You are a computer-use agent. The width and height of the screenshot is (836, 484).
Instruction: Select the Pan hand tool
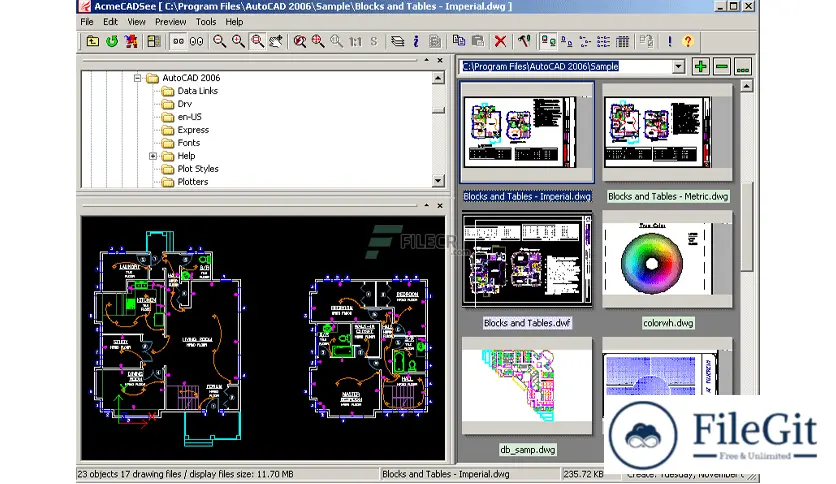tap(276, 41)
